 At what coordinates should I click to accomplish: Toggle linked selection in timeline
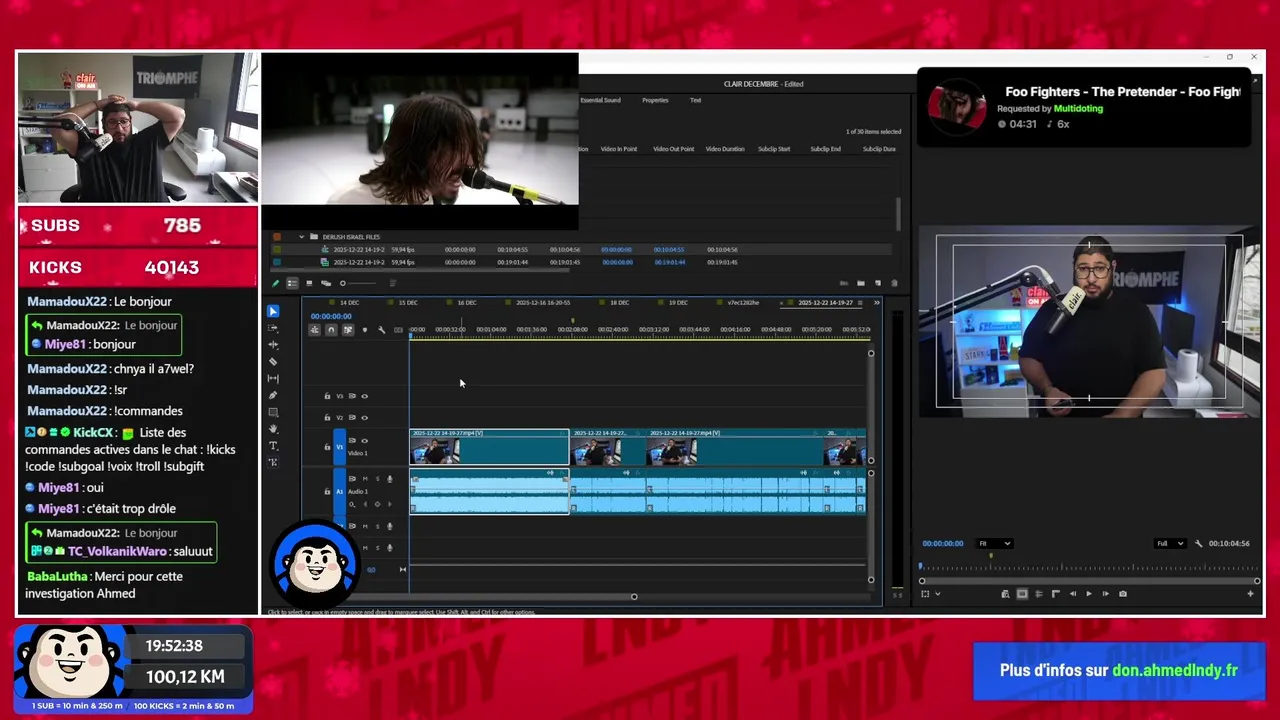348,330
